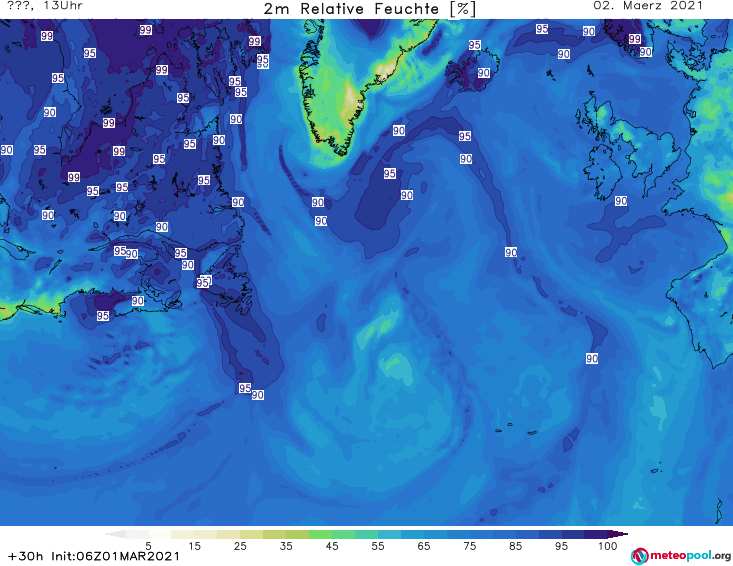Click the 99 label in the top-left corner
The width and height of the screenshot is (733, 566).
[47, 36]
